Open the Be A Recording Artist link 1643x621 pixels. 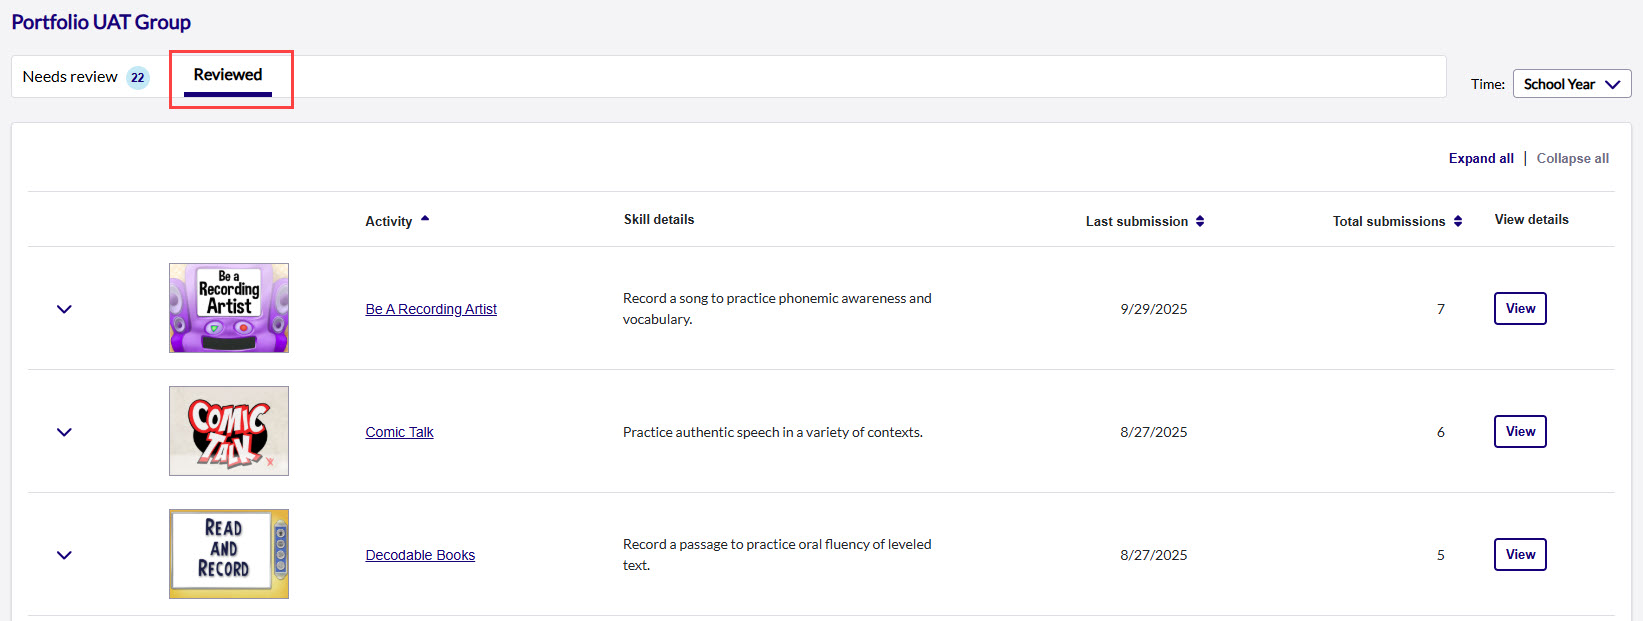(431, 309)
